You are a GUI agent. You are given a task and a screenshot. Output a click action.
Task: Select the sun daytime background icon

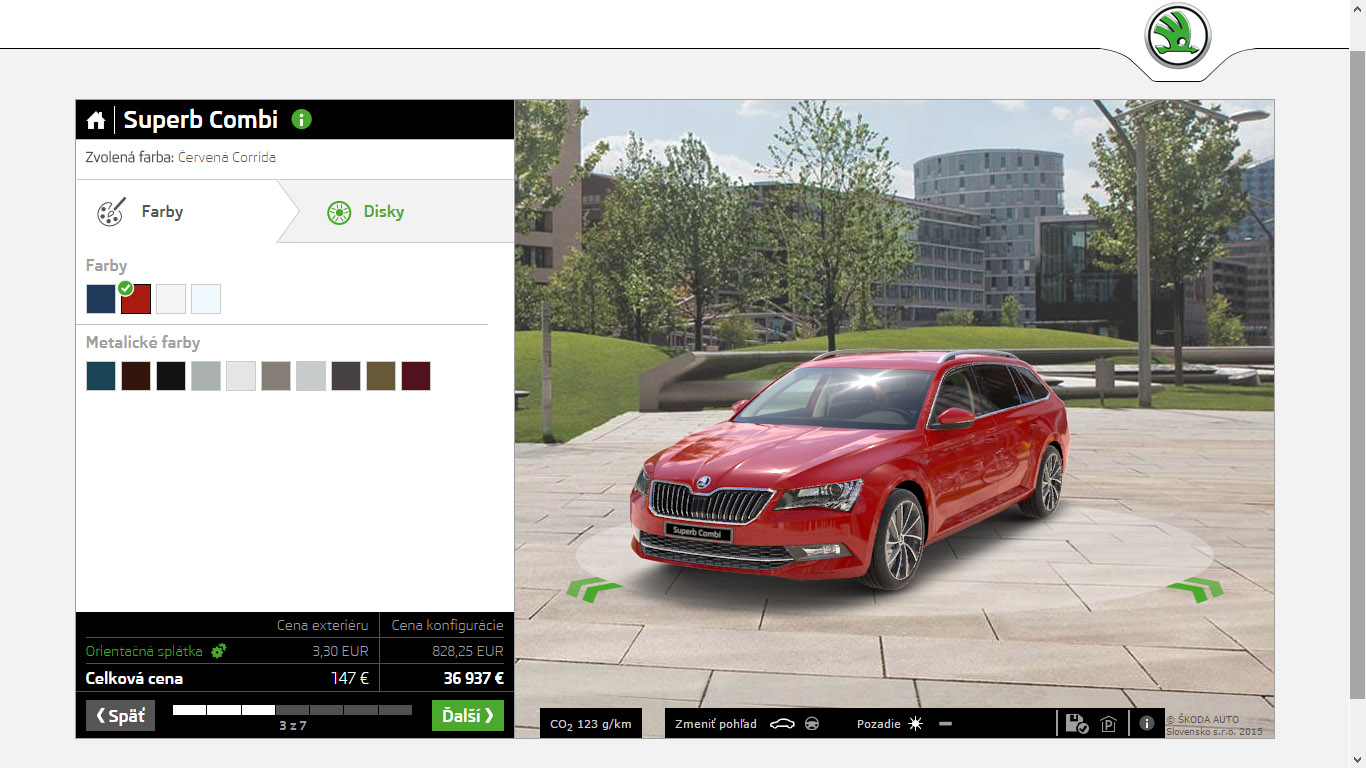[915, 724]
